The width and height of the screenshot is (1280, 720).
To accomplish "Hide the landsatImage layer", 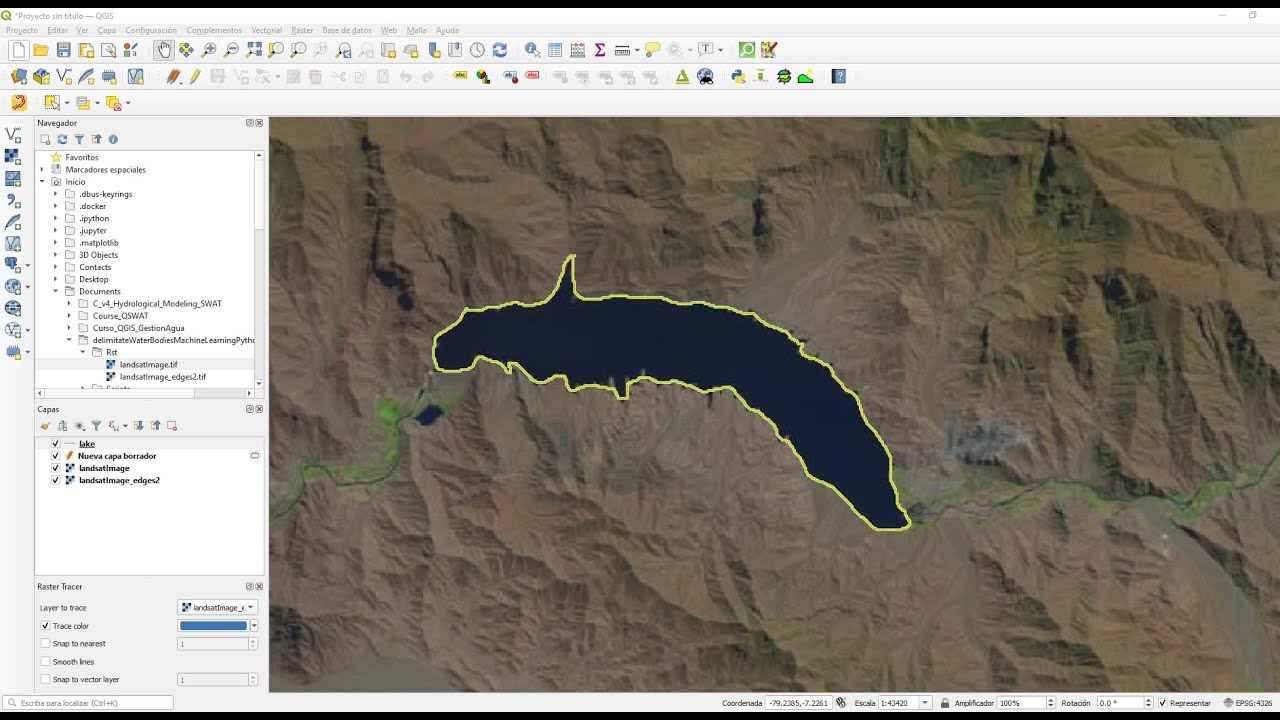I will click(55, 468).
